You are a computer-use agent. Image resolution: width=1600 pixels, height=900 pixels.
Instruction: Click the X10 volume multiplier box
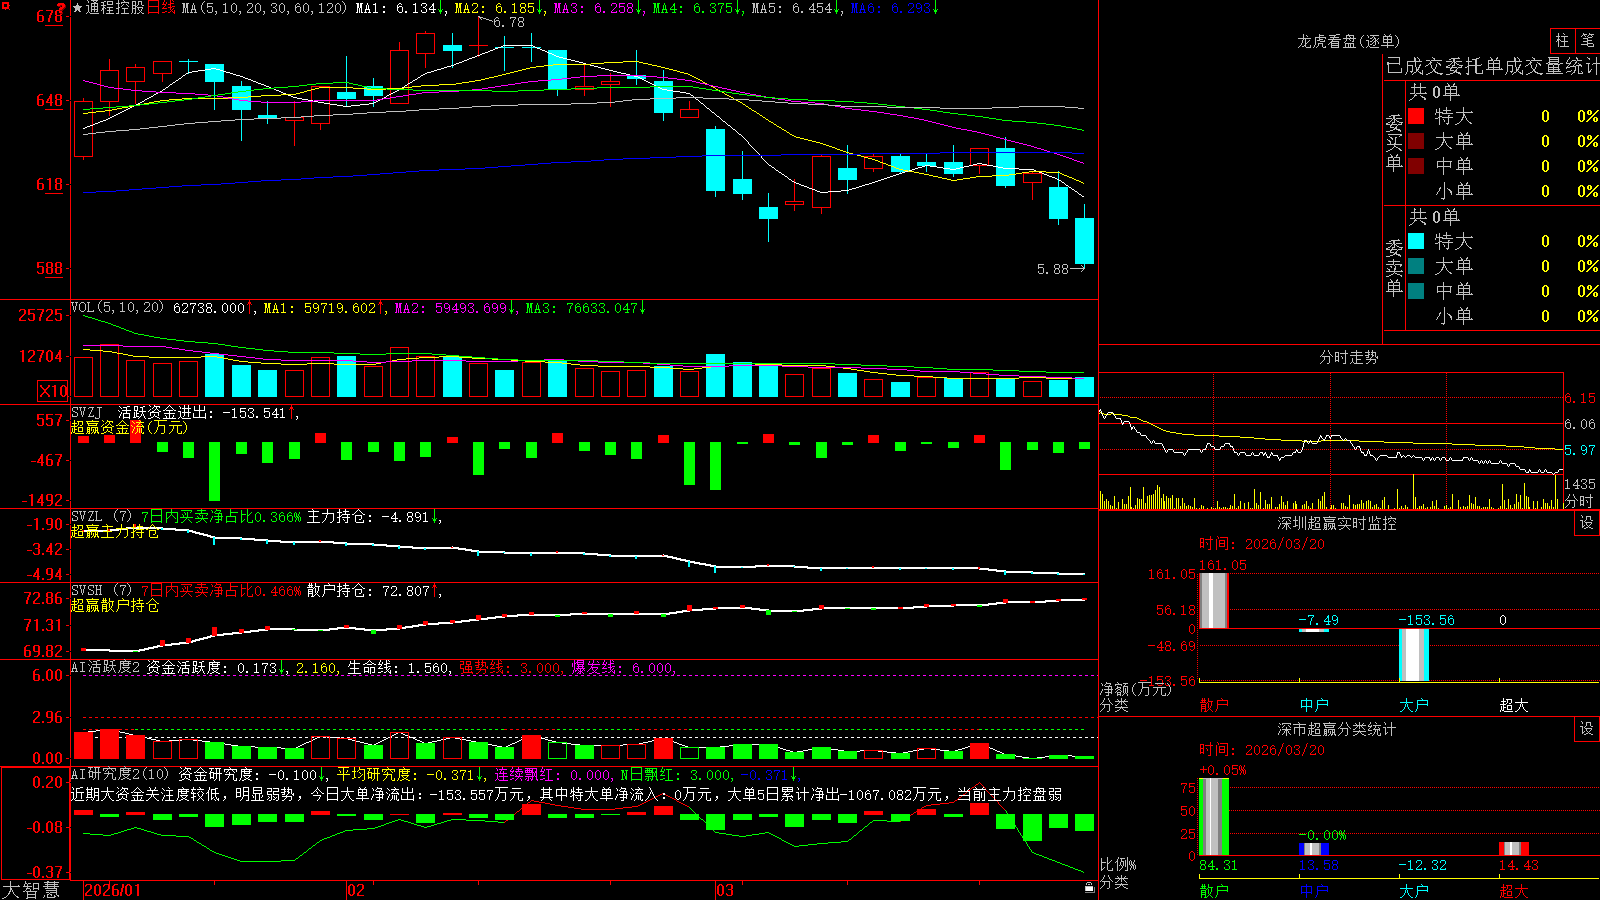[53, 391]
